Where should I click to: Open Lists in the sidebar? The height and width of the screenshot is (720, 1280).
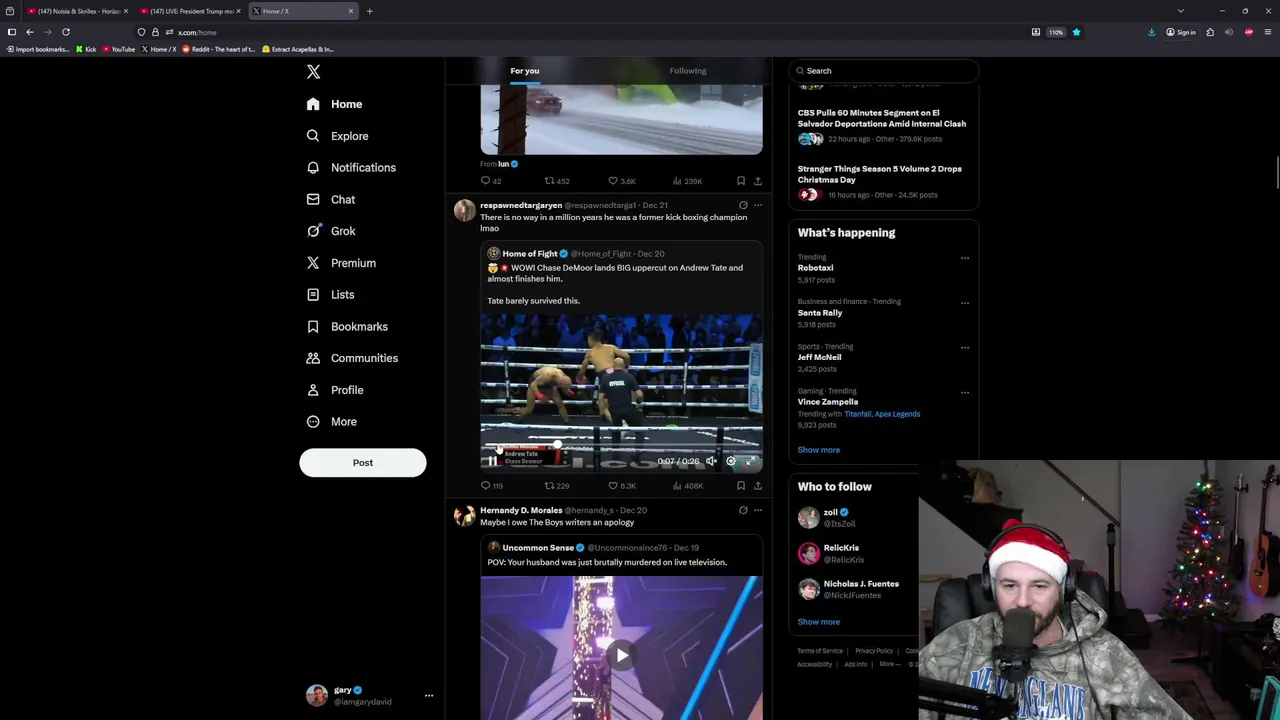click(330, 295)
